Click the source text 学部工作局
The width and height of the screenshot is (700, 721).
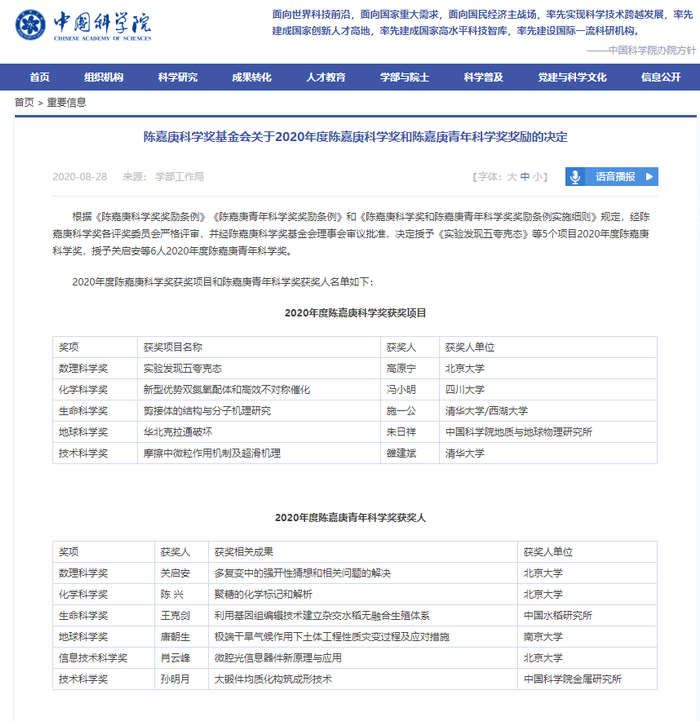point(179,177)
